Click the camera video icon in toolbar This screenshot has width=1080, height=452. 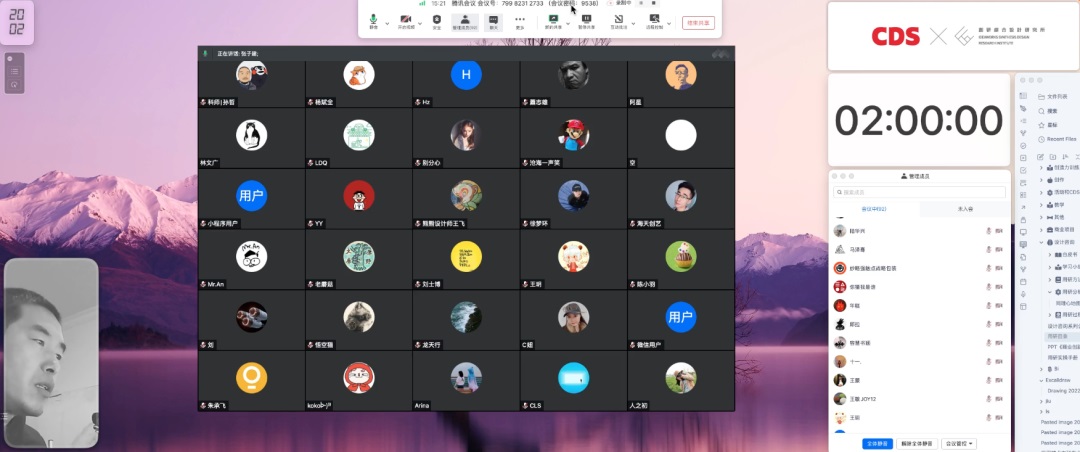tap(405, 20)
